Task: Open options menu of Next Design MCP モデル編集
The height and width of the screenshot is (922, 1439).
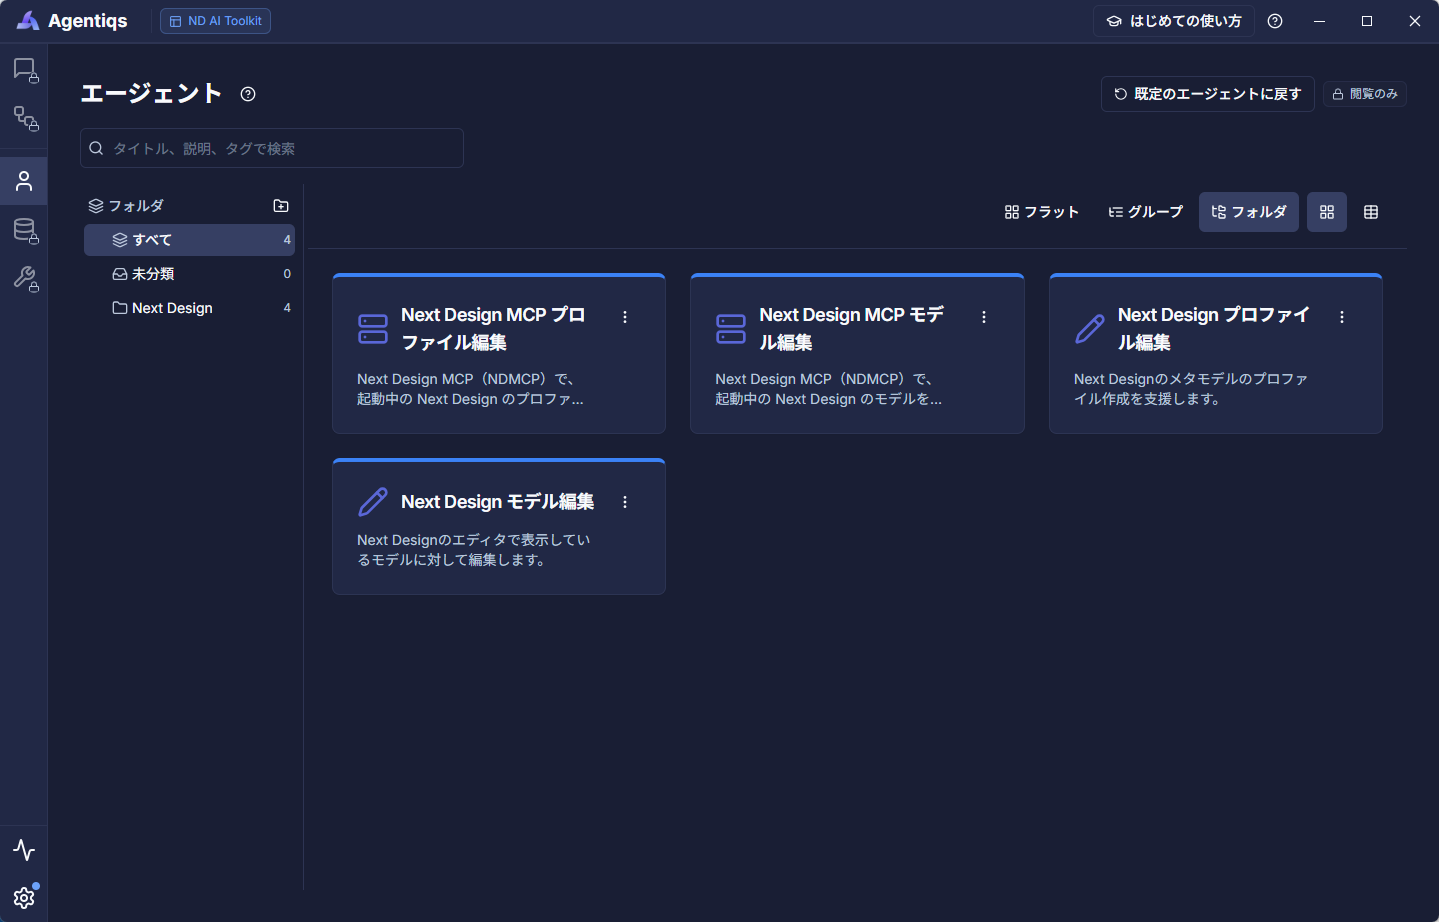Action: click(x=984, y=317)
